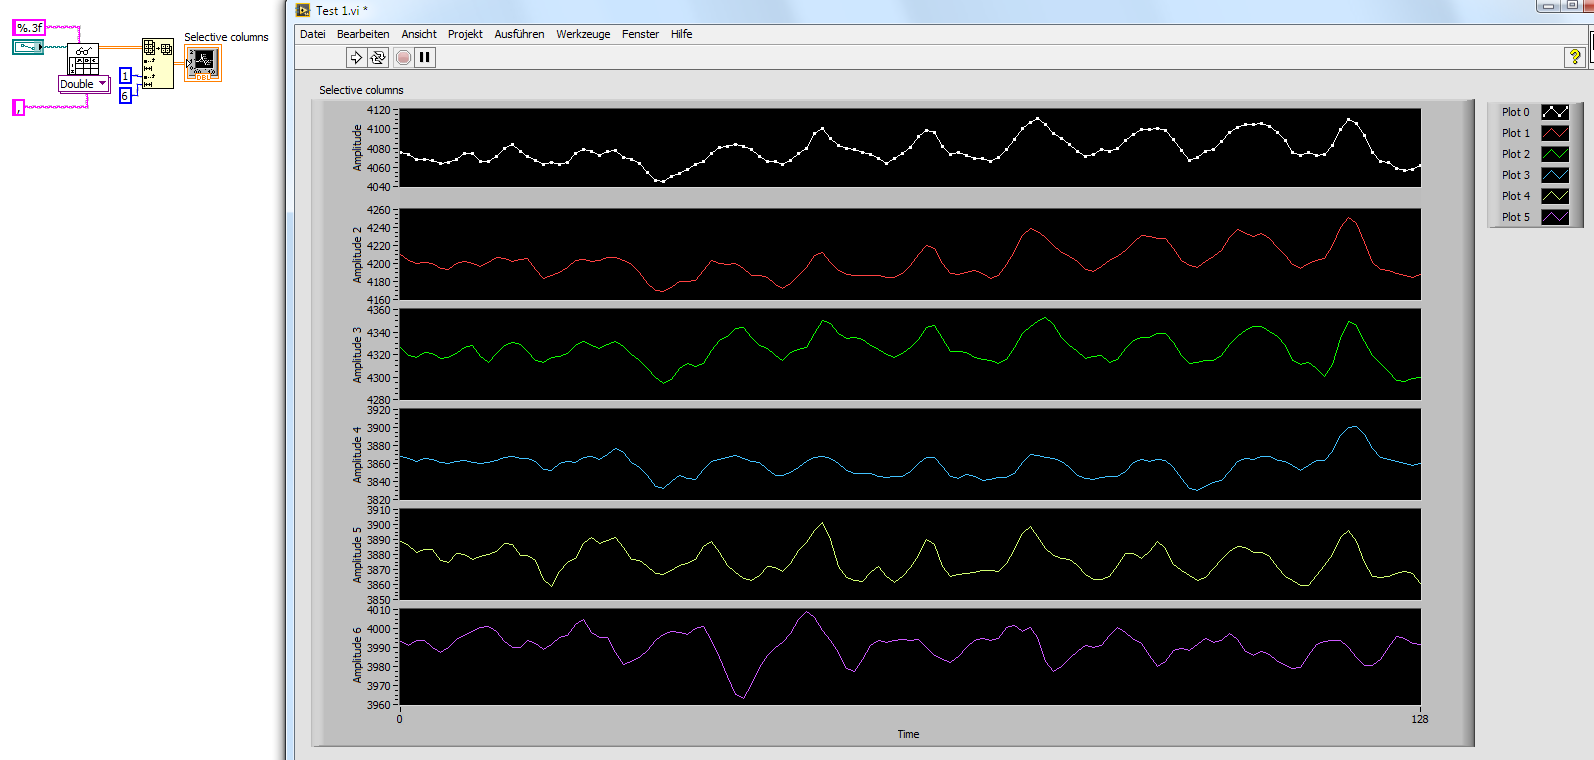The width and height of the screenshot is (1594, 760).
Task: Click Plot 4 yellow line style swatch
Action: click(x=1555, y=196)
